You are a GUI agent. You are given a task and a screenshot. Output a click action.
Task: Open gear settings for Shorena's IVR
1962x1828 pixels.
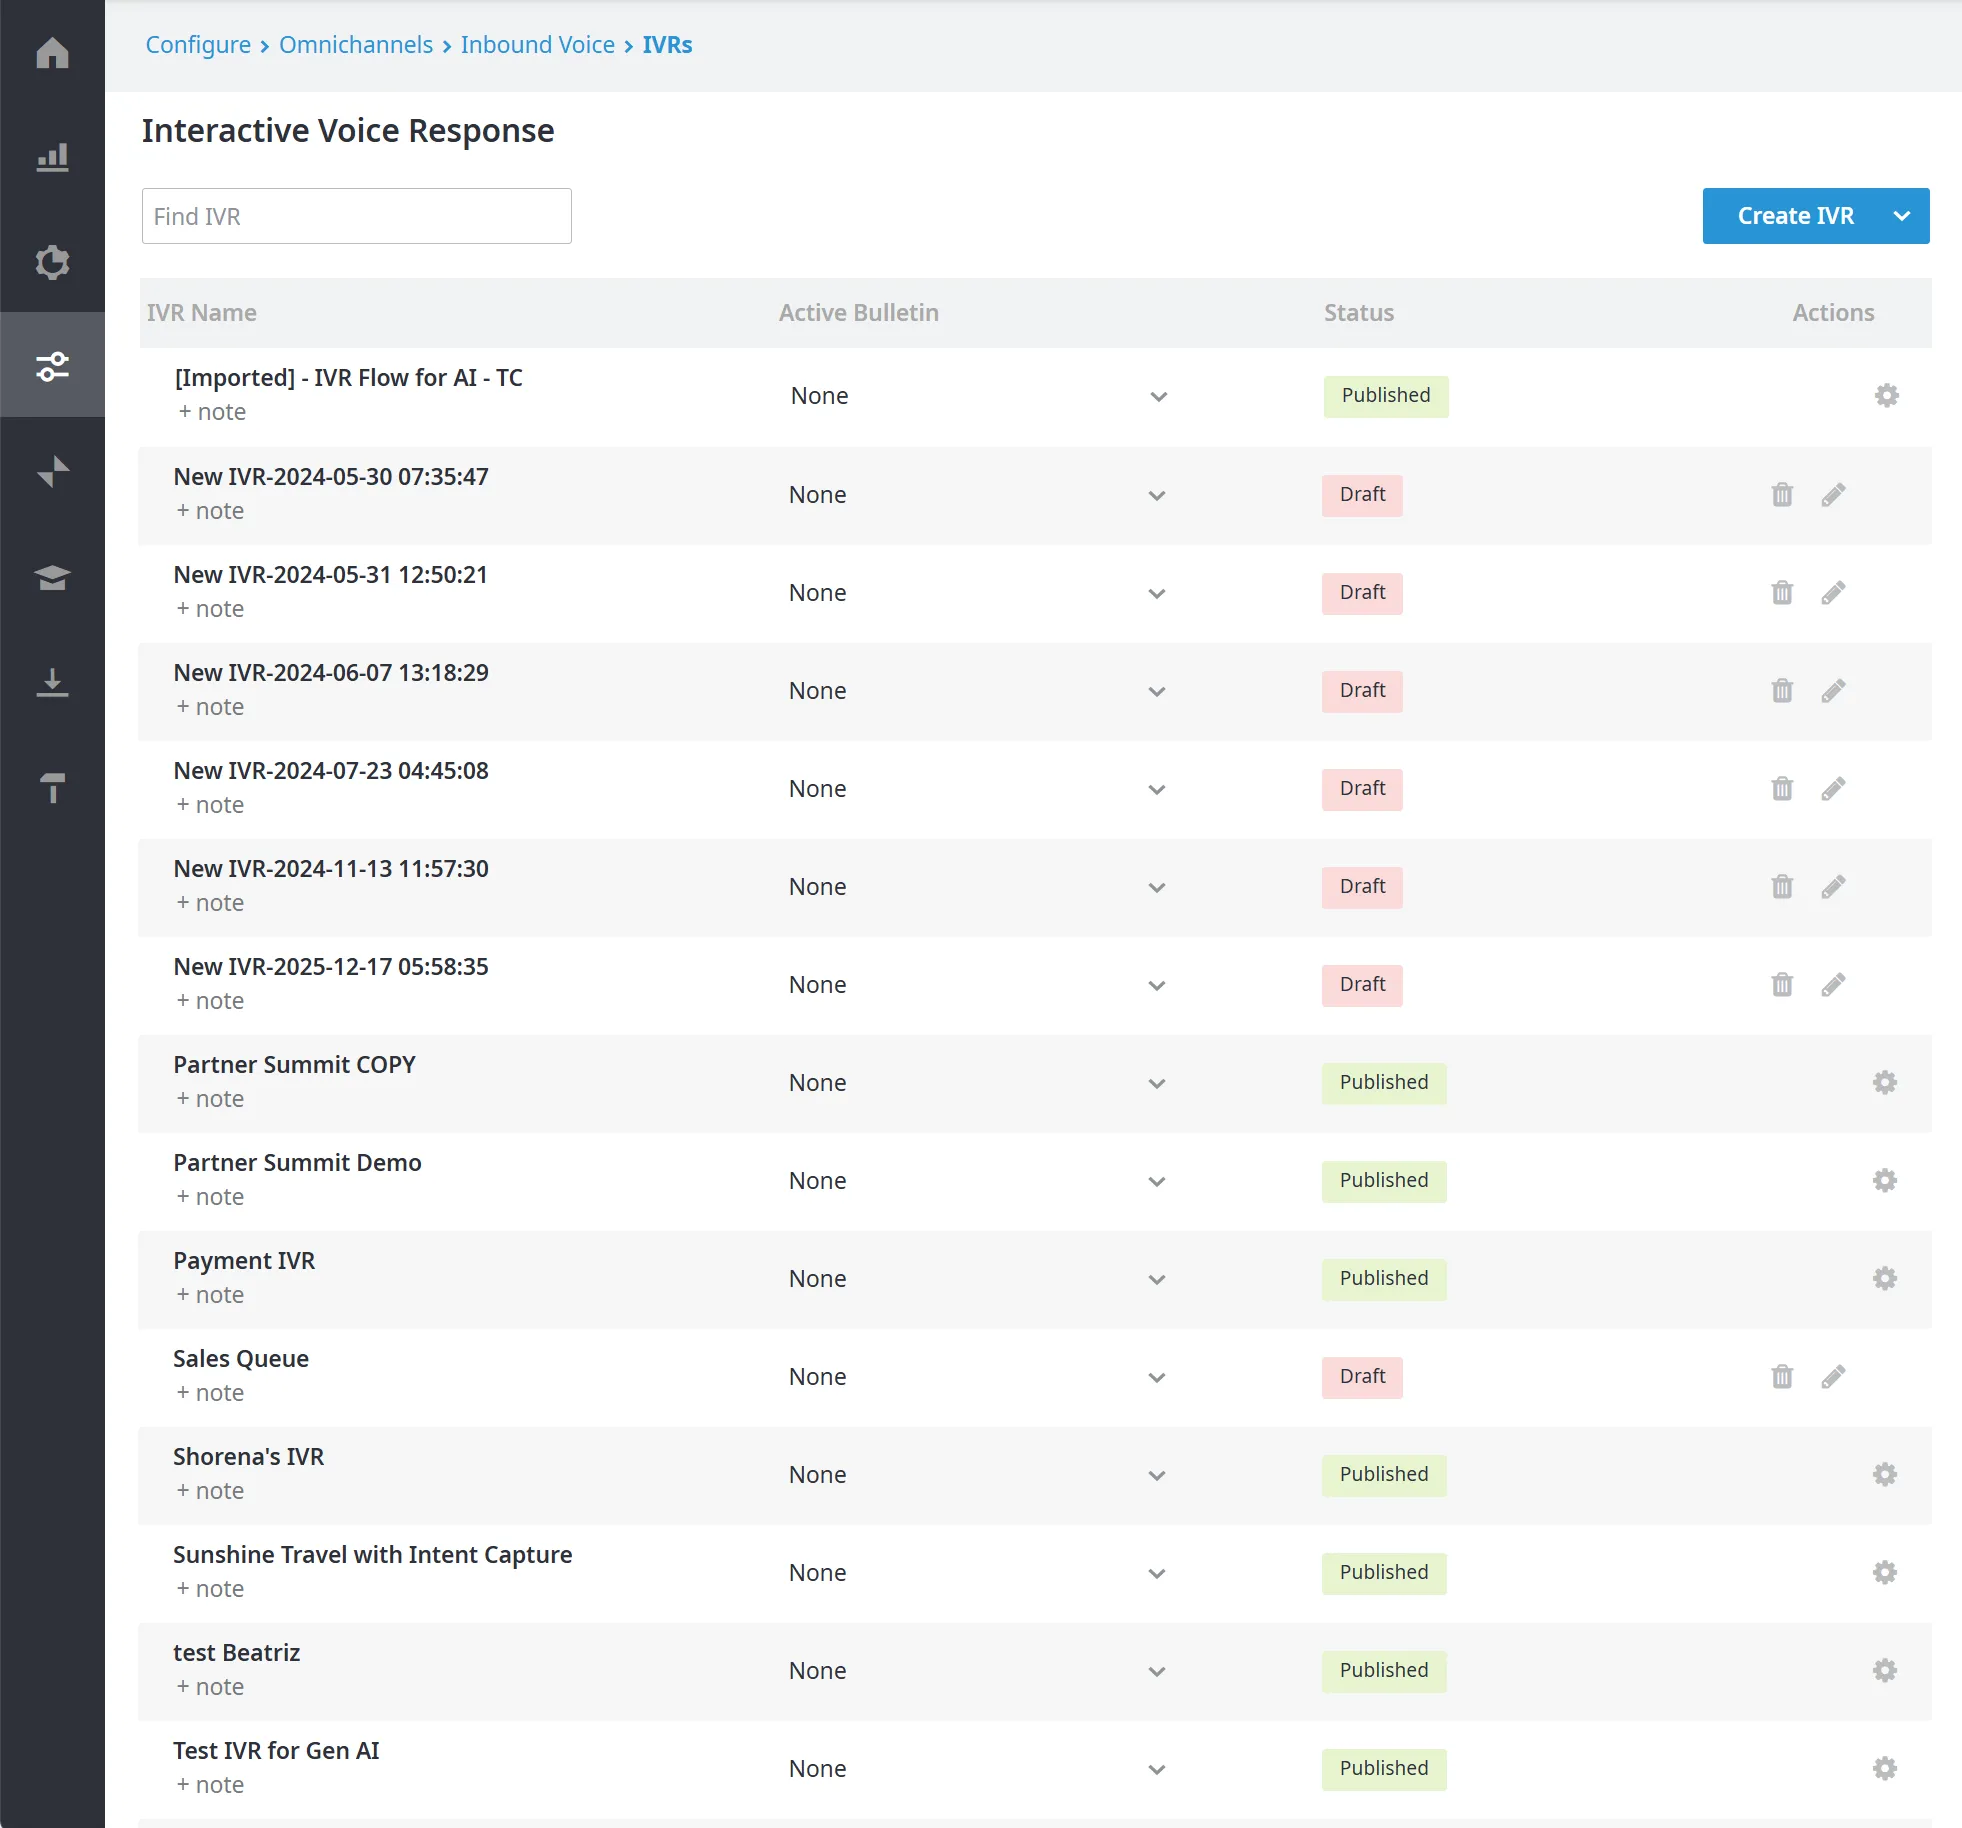click(x=1884, y=1474)
